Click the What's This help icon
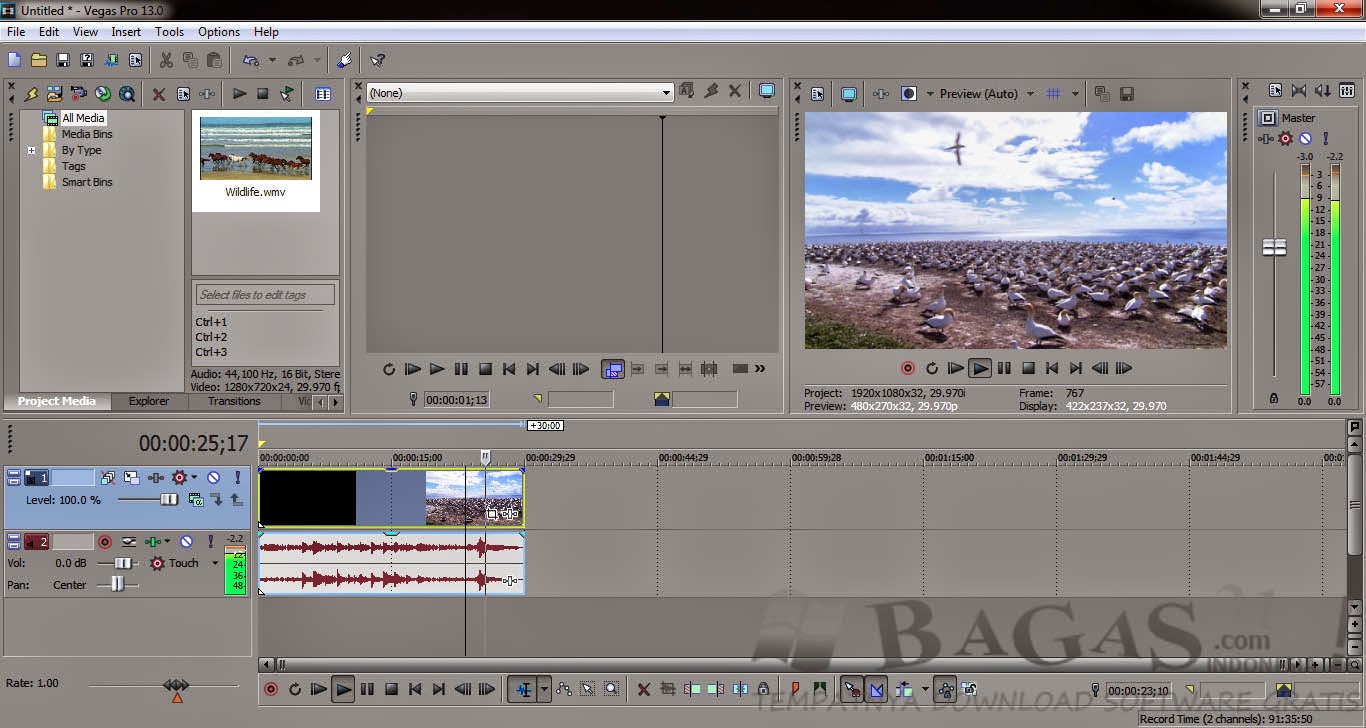Image resolution: width=1366 pixels, height=728 pixels. coord(377,60)
